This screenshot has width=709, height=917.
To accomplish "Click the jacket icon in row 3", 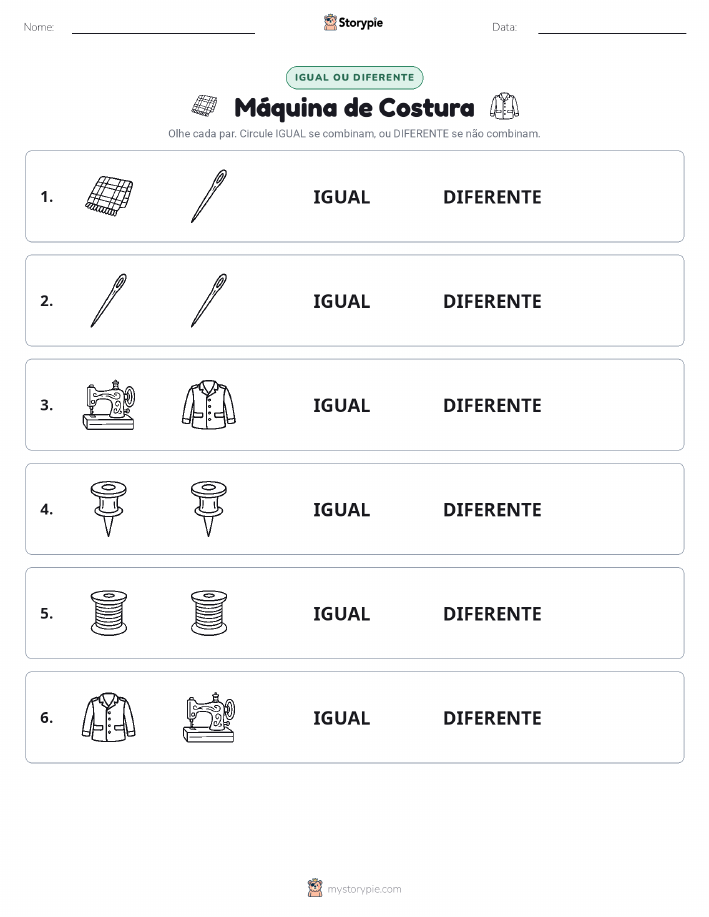I will point(209,405).
